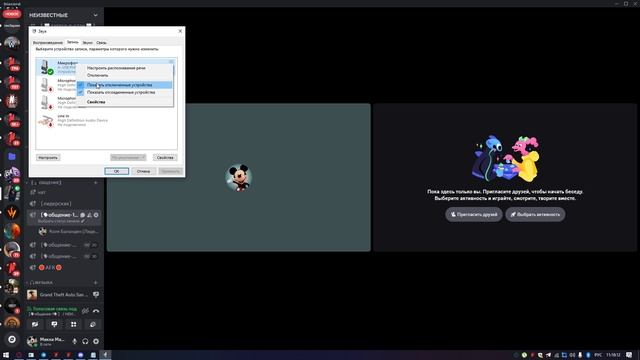Click the Настроить button in the Sound dialog
The width and height of the screenshot is (640, 360).
(48, 158)
